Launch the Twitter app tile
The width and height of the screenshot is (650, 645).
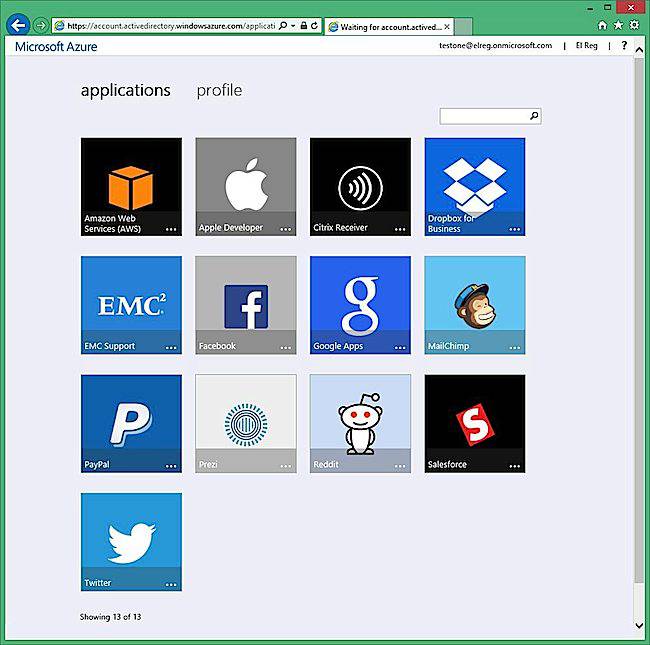[x=131, y=542]
